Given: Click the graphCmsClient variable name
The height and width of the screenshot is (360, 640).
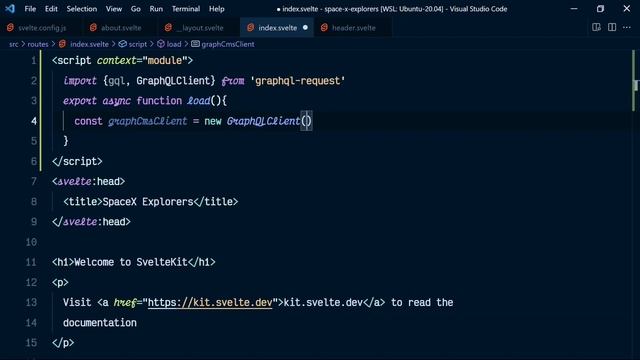Looking at the screenshot, I should coord(148,121).
